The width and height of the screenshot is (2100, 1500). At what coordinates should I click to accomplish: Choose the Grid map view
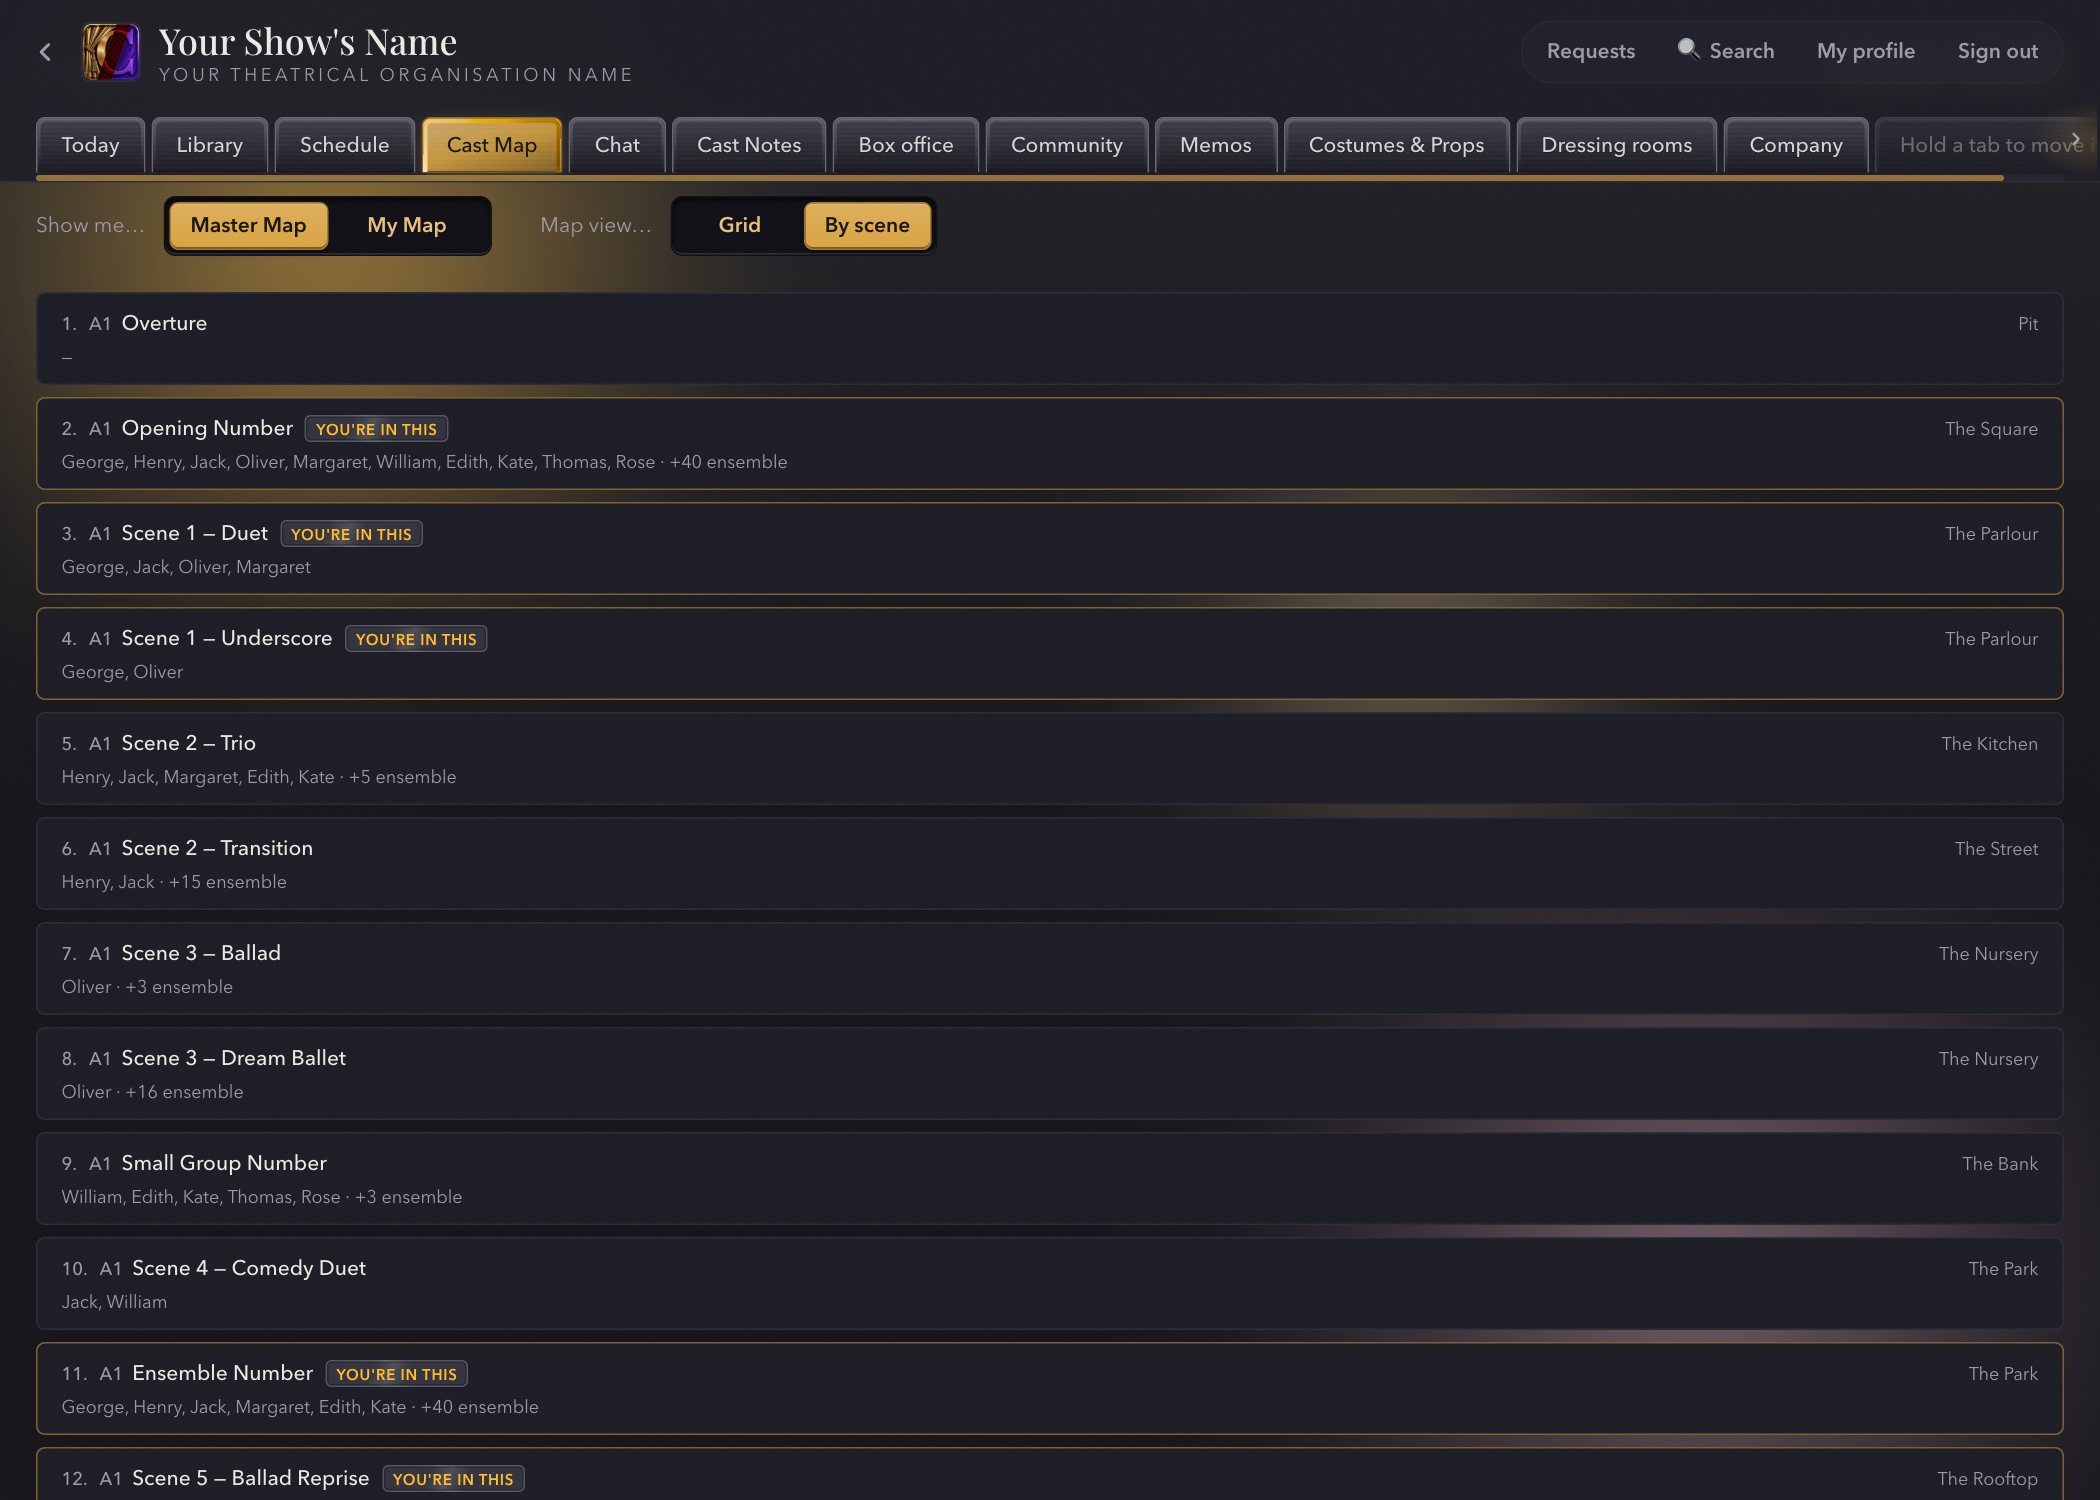point(739,225)
